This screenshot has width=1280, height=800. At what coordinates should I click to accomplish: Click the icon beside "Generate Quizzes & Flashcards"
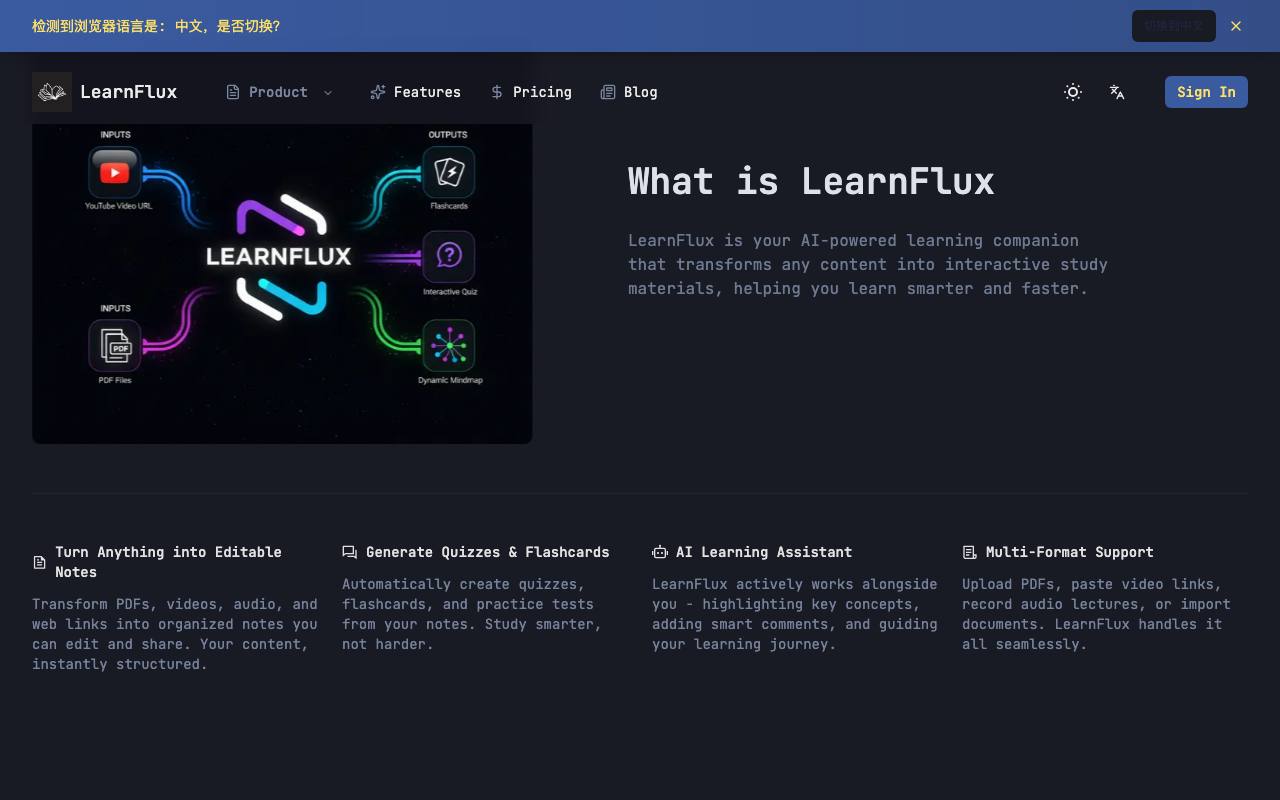click(x=349, y=552)
